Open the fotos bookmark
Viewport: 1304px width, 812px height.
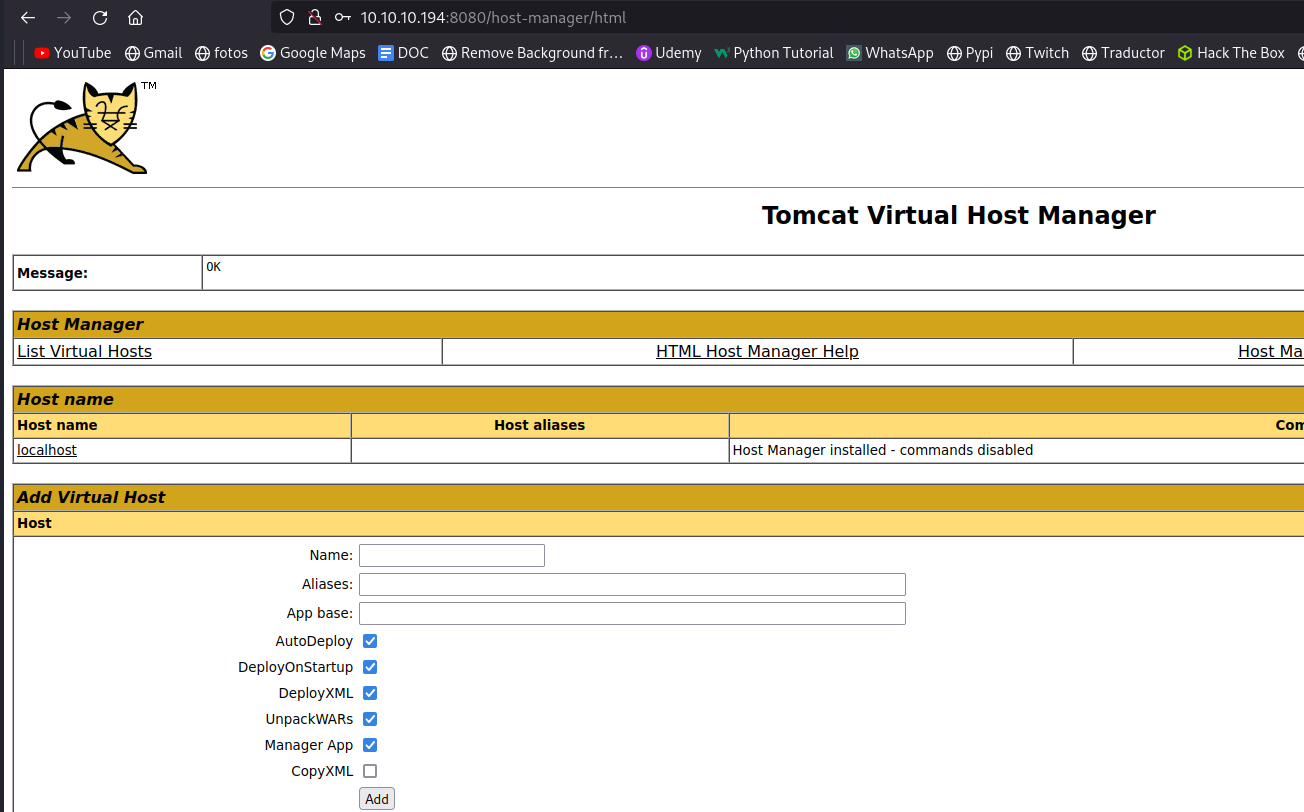point(221,53)
